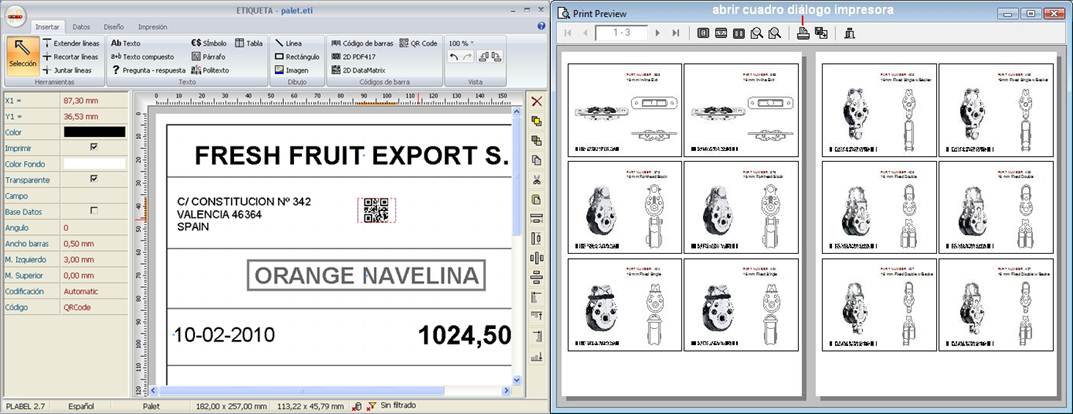Choose the Juntar líneas tool
Image resolution: width=1073 pixels, height=414 pixels.
pos(67,70)
